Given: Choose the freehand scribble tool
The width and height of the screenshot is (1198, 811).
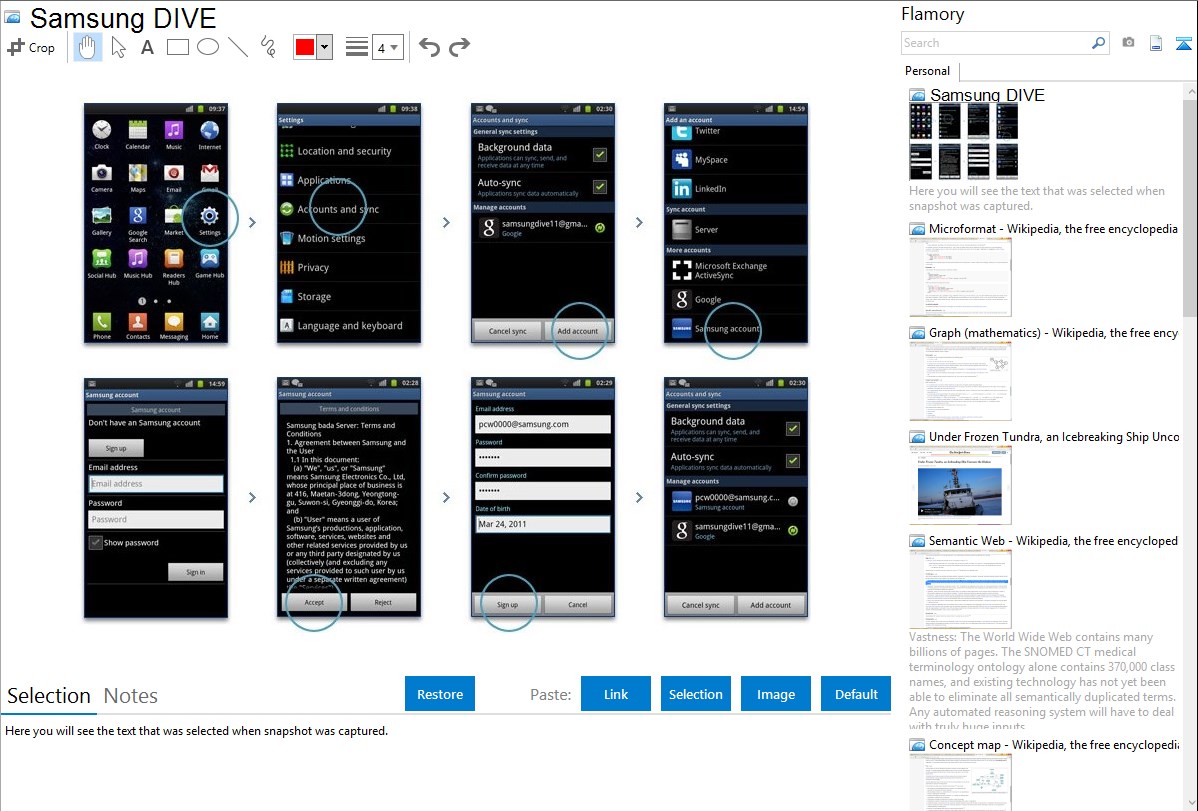Looking at the screenshot, I should point(267,47).
